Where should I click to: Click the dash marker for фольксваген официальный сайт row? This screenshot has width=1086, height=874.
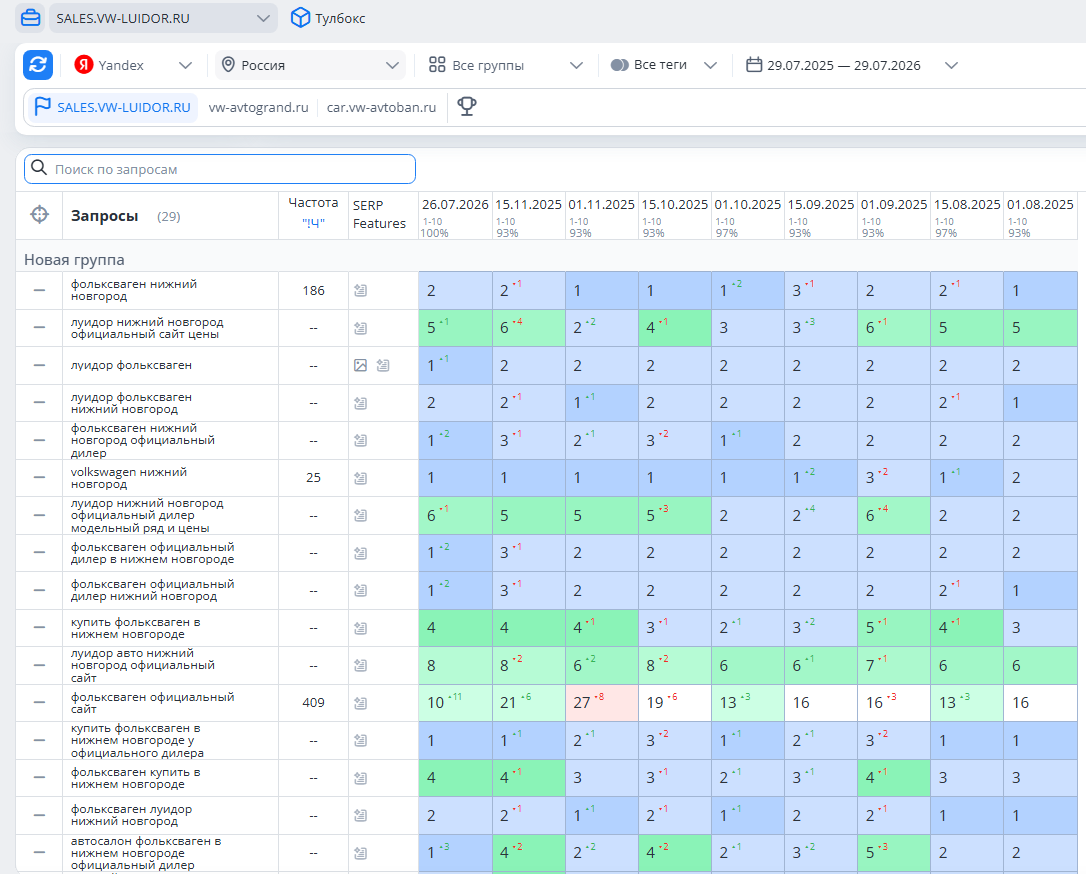39,703
